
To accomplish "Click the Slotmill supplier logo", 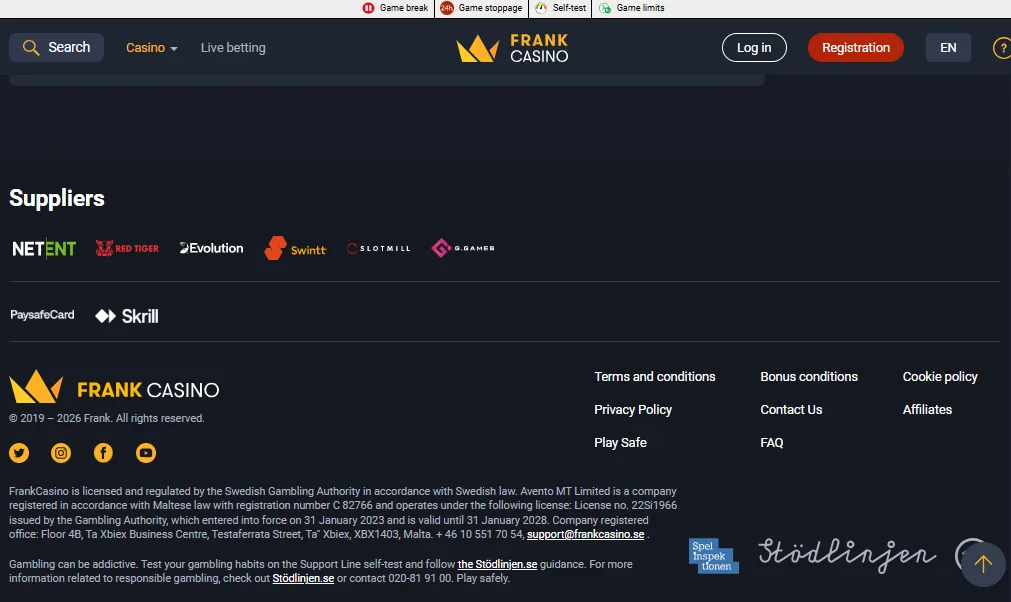I will 378,248.
